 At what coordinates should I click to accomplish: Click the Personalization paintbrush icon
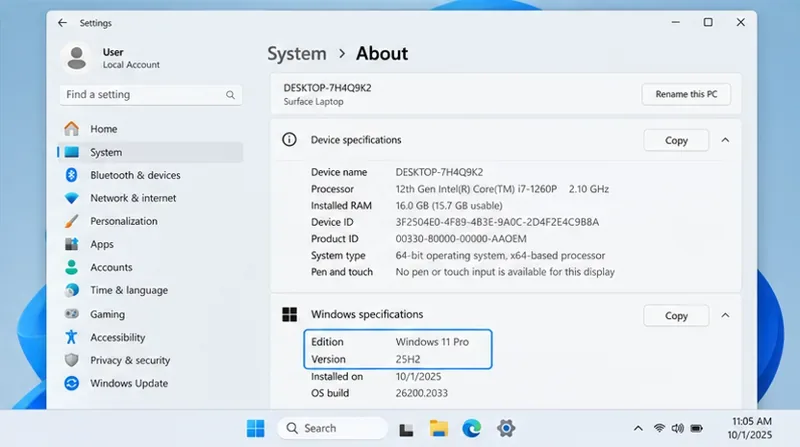pos(71,221)
